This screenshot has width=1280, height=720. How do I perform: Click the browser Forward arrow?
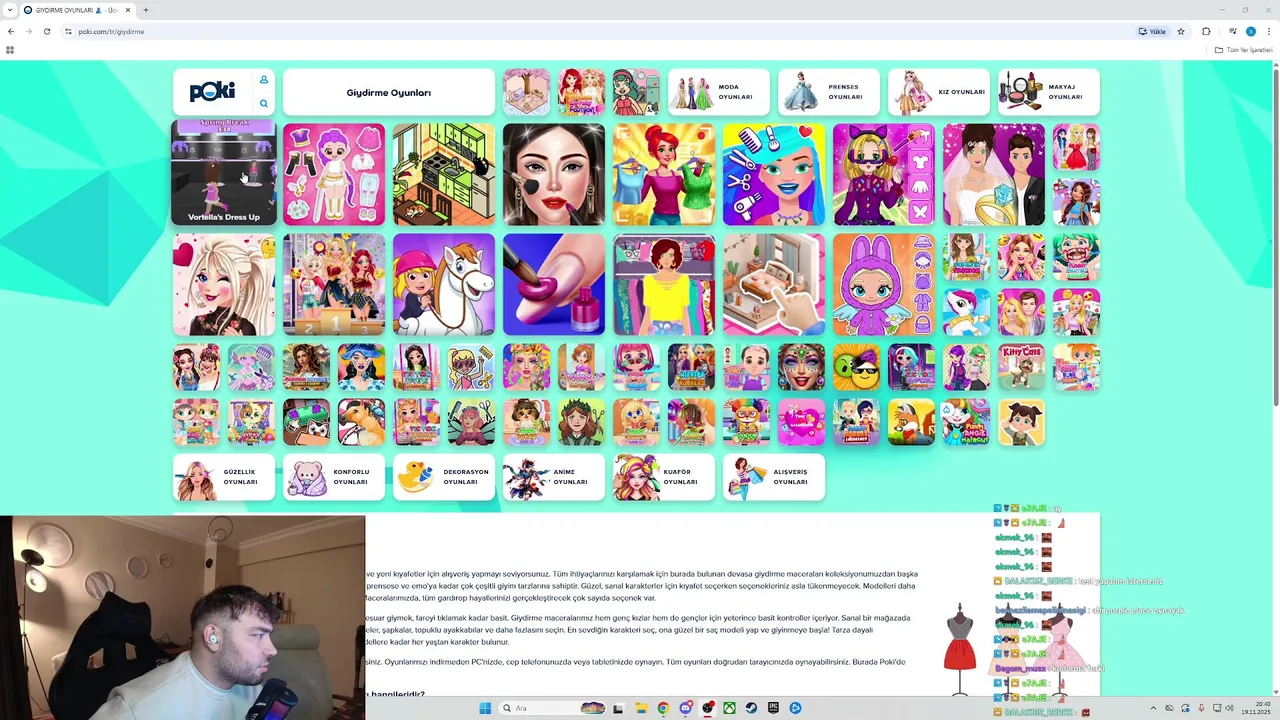point(28,31)
